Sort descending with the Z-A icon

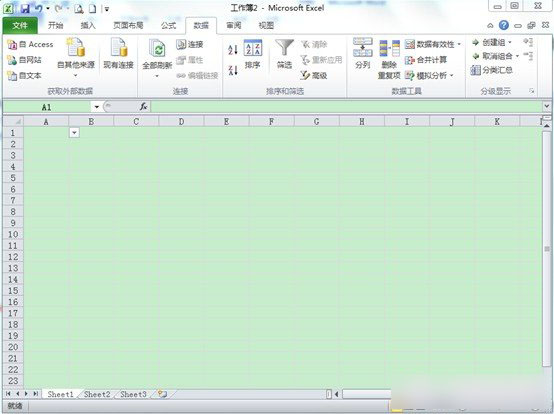233,70
